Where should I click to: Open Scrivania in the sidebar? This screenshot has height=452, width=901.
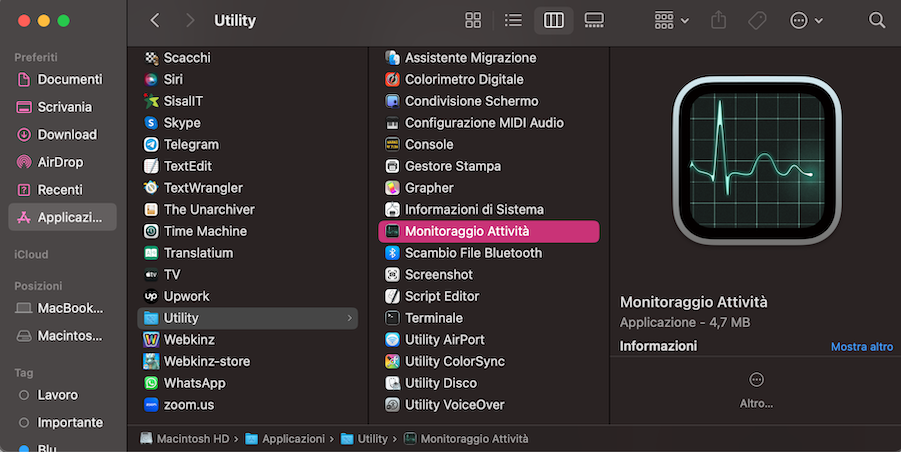point(62,107)
